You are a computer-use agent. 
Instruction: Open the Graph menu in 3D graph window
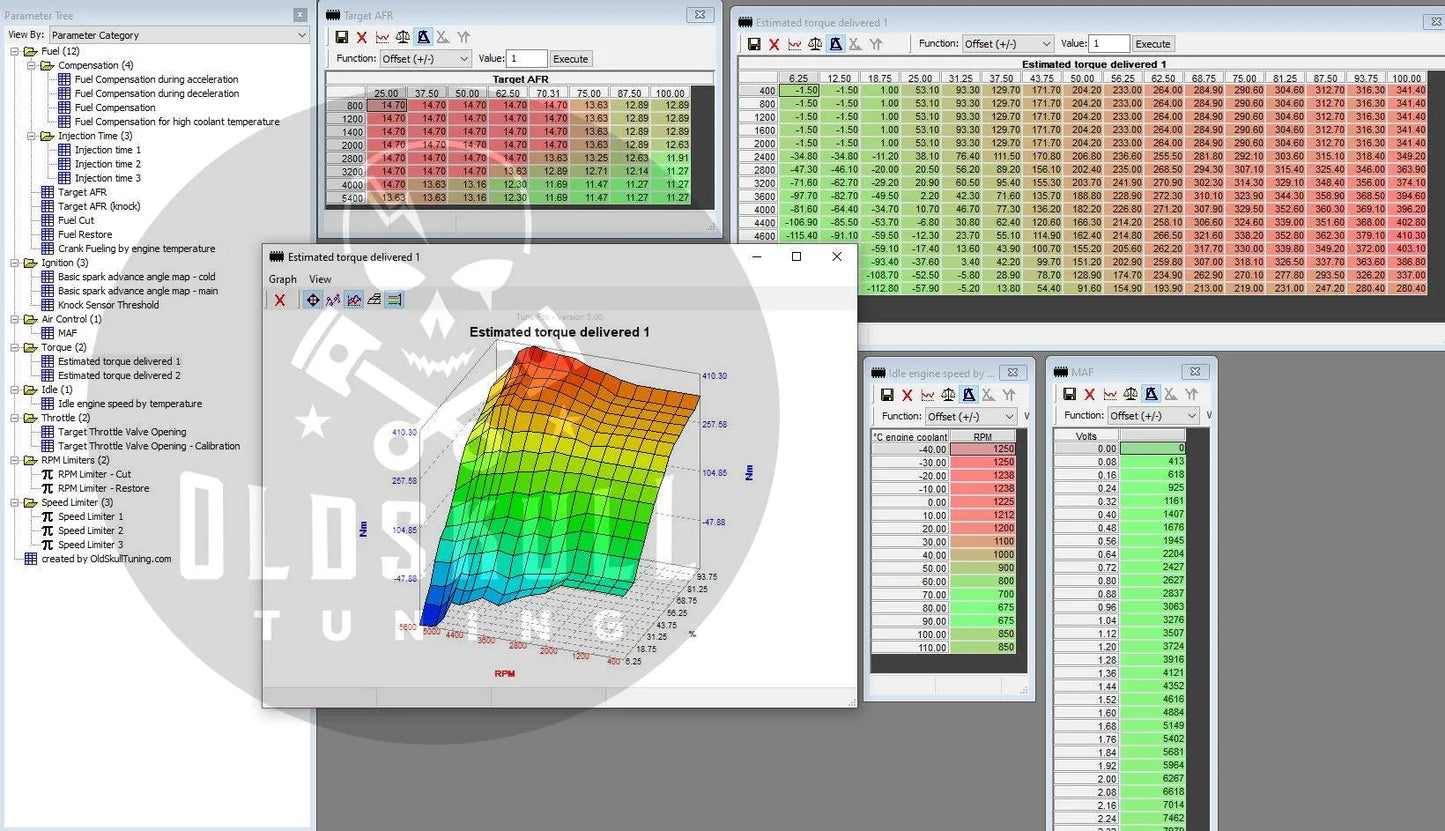coord(282,279)
